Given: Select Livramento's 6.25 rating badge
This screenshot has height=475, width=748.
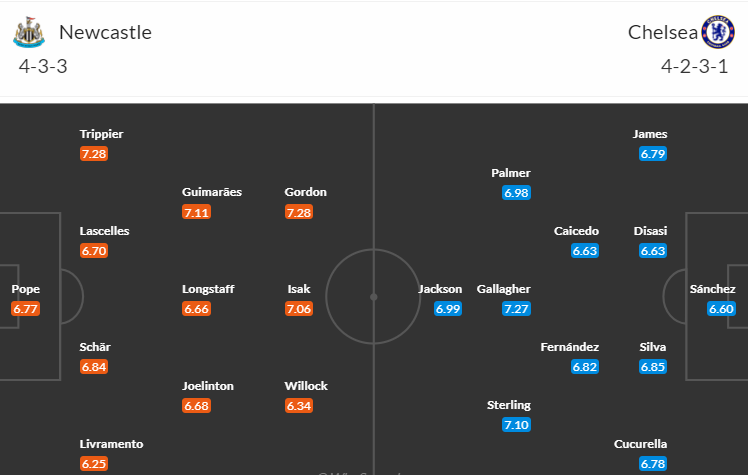Looking at the screenshot, I should click(x=94, y=464).
